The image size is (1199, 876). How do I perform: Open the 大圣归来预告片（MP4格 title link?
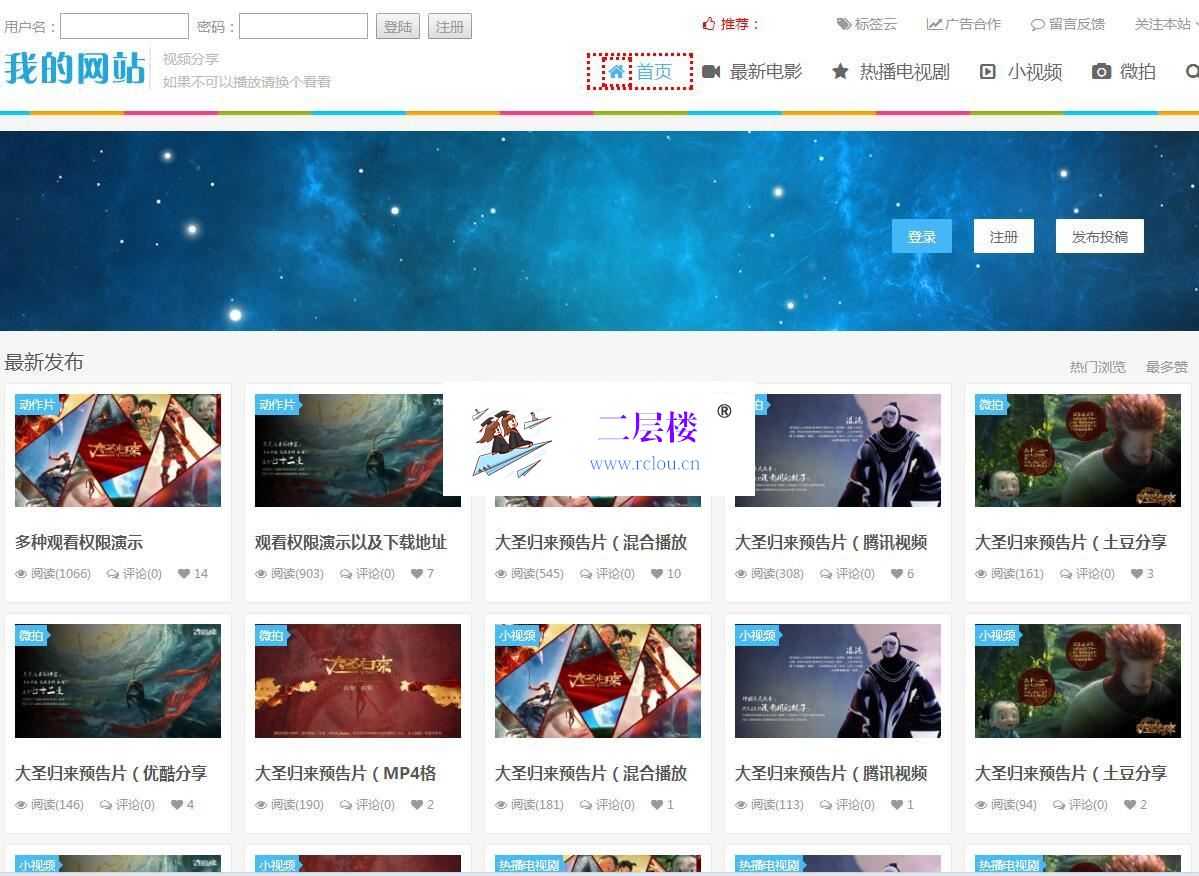[346, 774]
